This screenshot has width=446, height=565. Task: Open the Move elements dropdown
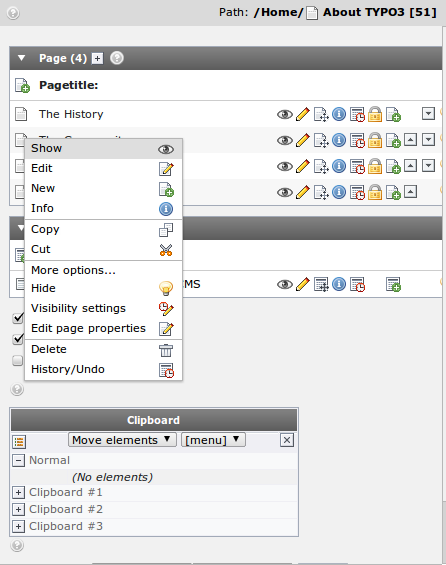pyautogui.click(x=122, y=440)
